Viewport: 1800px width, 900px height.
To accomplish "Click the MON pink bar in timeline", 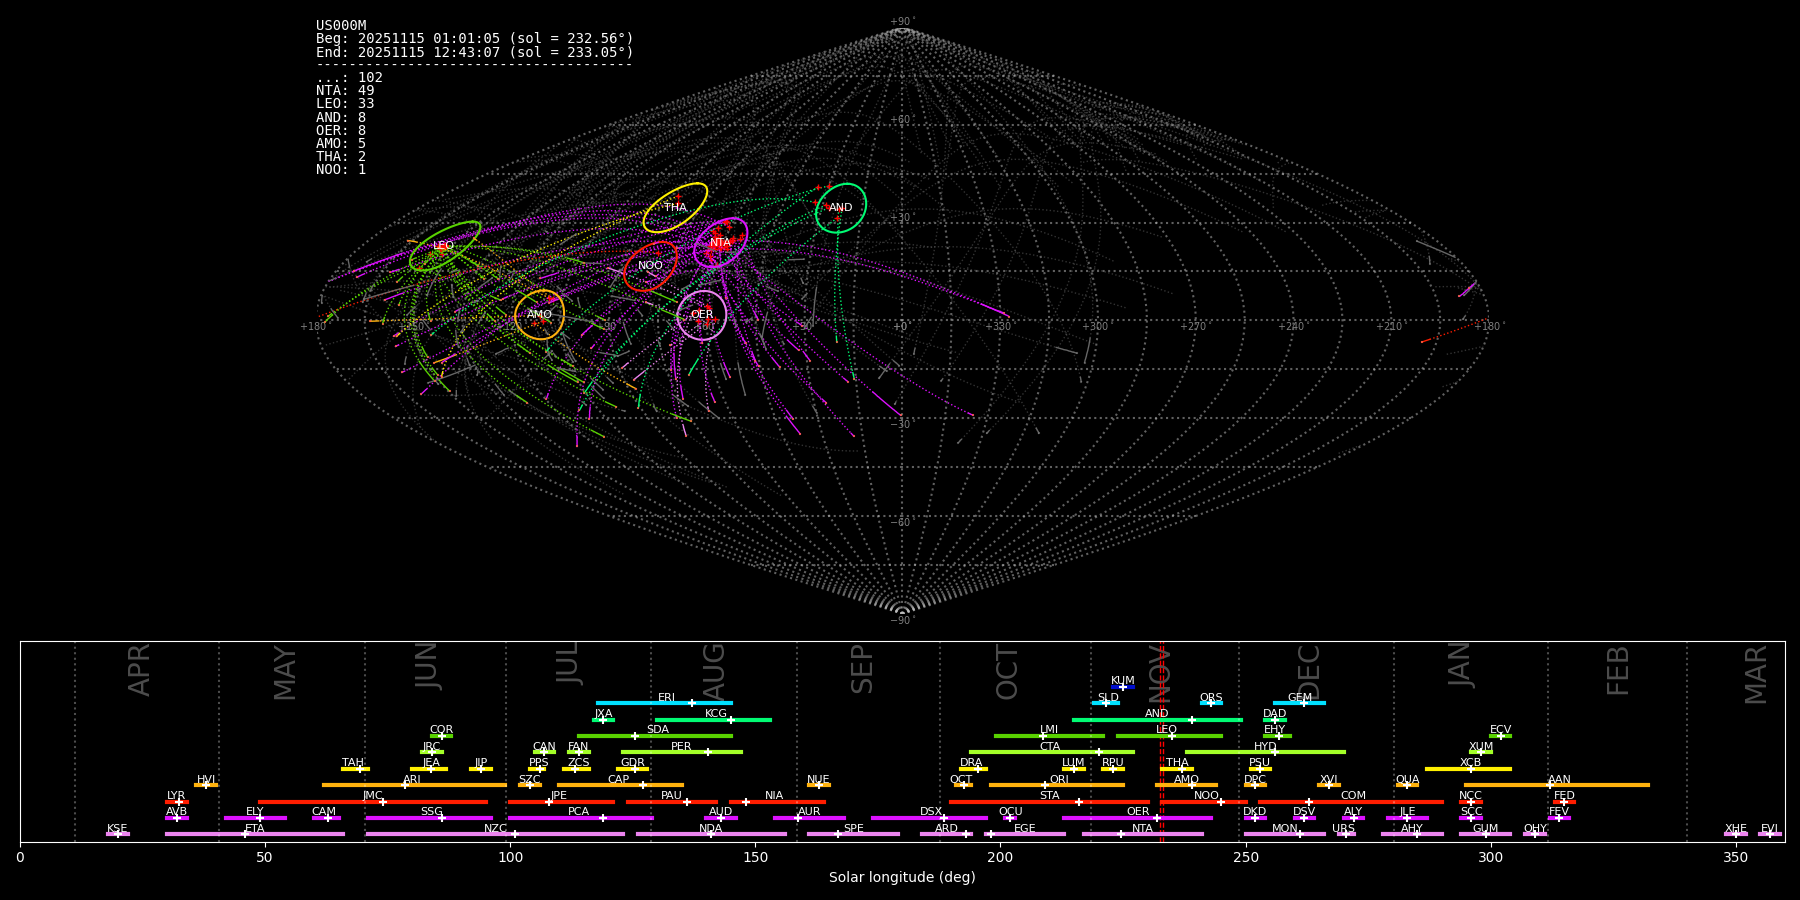I will 1285,834.
